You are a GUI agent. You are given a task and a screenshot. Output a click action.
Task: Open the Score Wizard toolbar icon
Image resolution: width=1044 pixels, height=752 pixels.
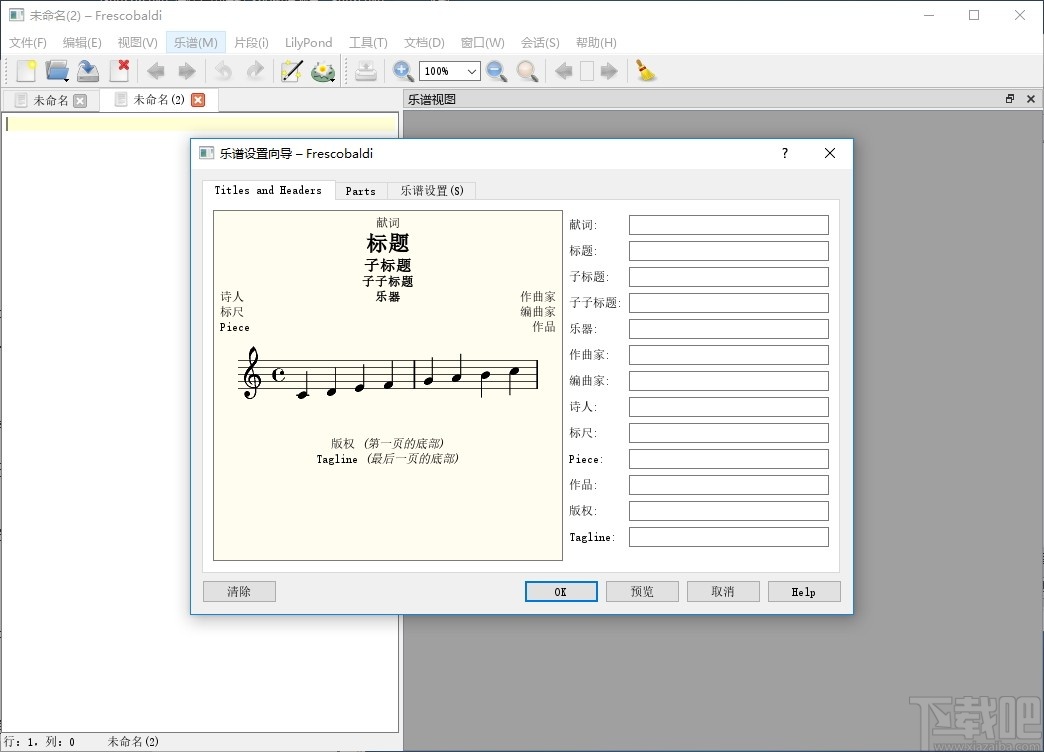tap(291, 71)
